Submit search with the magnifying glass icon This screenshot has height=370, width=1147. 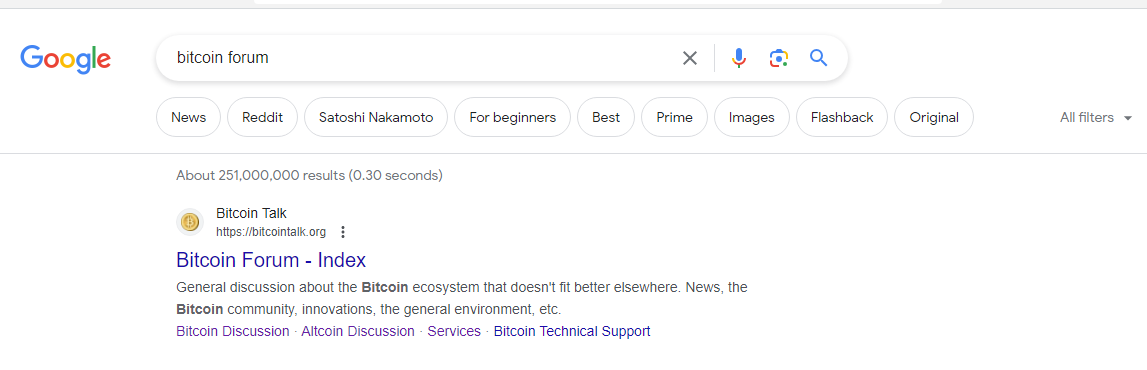pyautogui.click(x=819, y=58)
